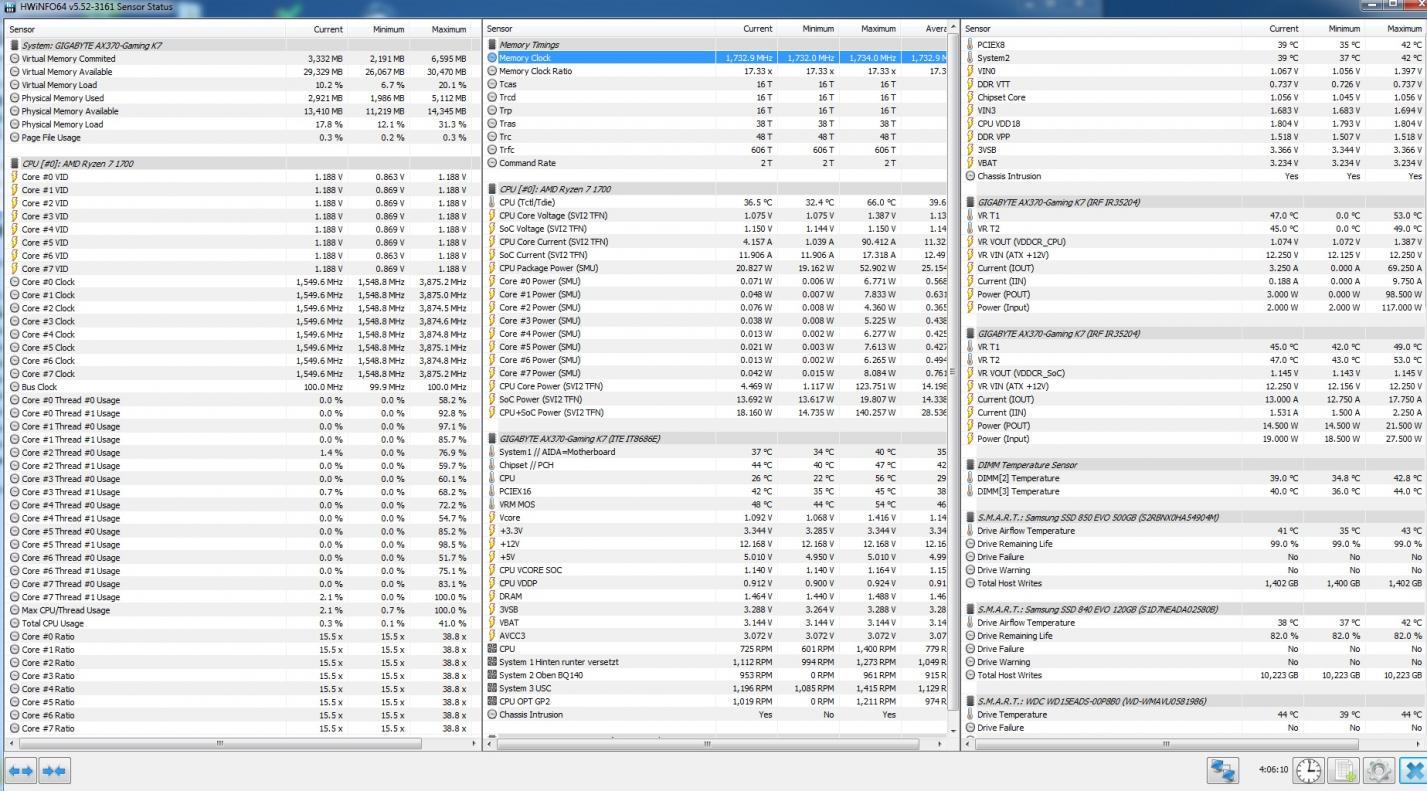The height and width of the screenshot is (791, 1427).
Task: Click the thermometer icon beside VRM MOS
Action: coord(491,504)
